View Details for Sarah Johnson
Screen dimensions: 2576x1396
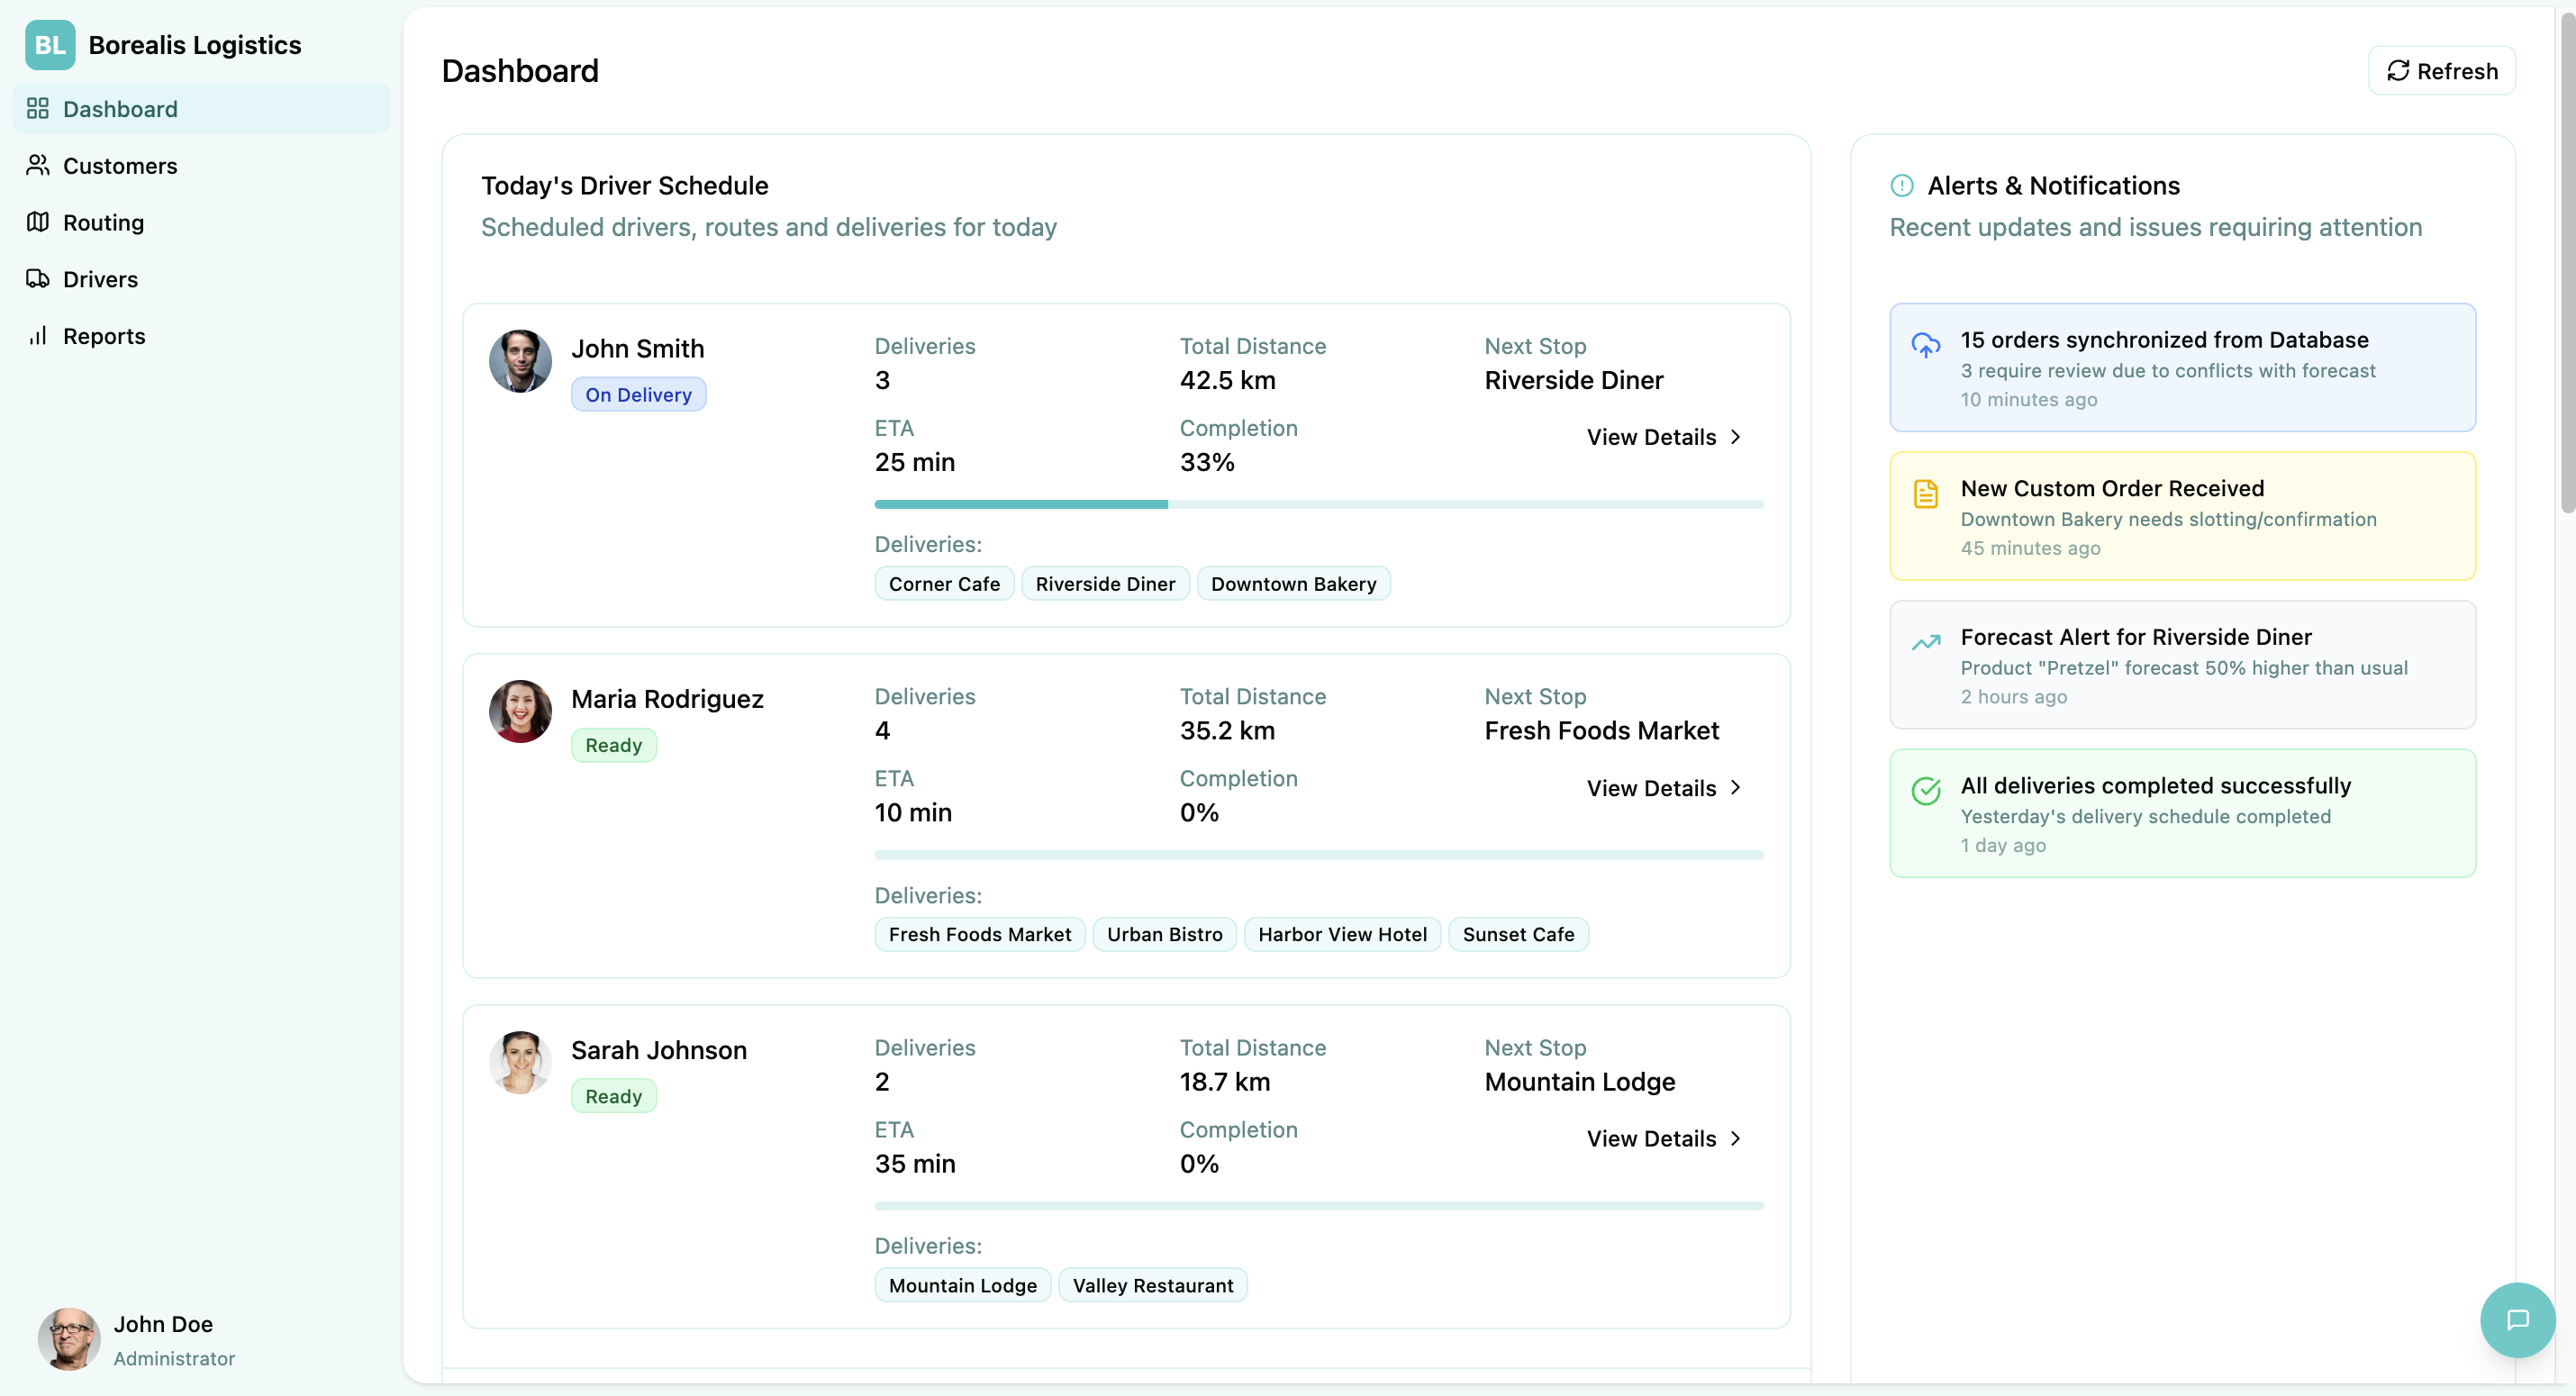(1665, 1138)
